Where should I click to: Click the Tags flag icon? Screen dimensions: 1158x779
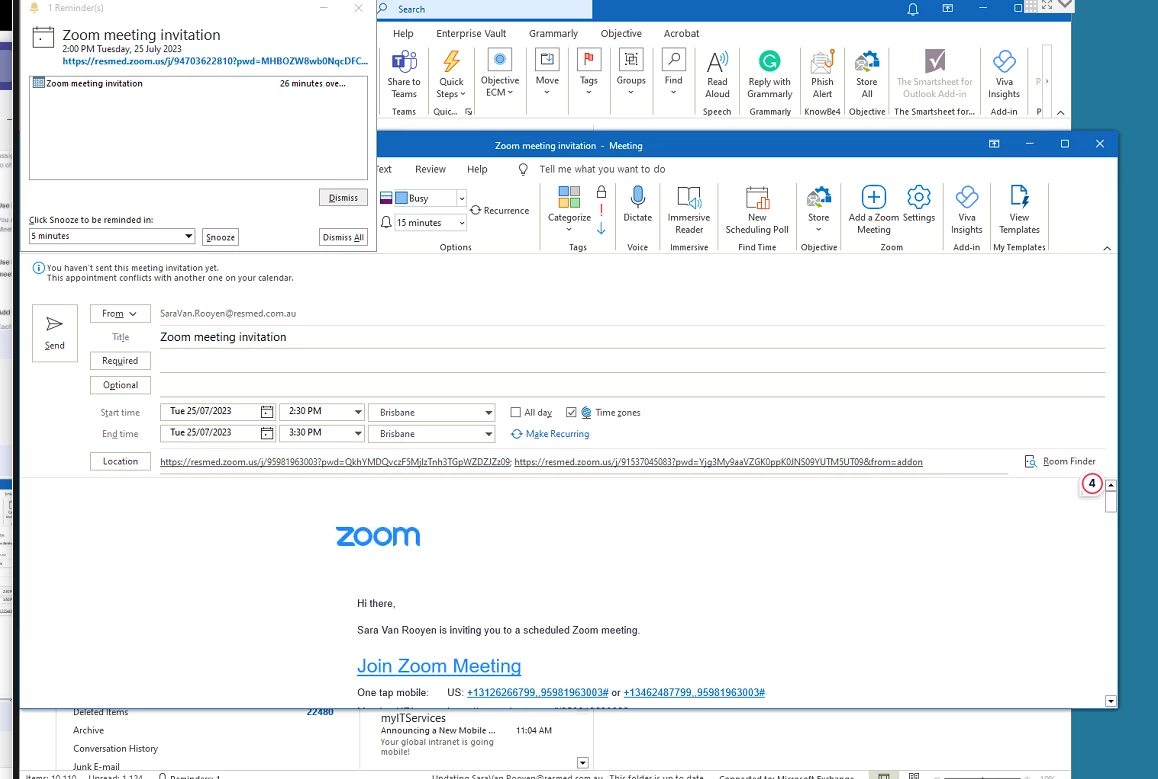[x=589, y=72]
